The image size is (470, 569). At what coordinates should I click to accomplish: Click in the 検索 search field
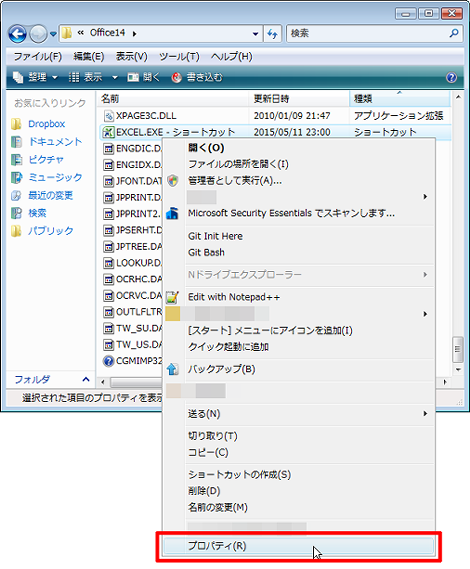pyautogui.click(x=367, y=33)
